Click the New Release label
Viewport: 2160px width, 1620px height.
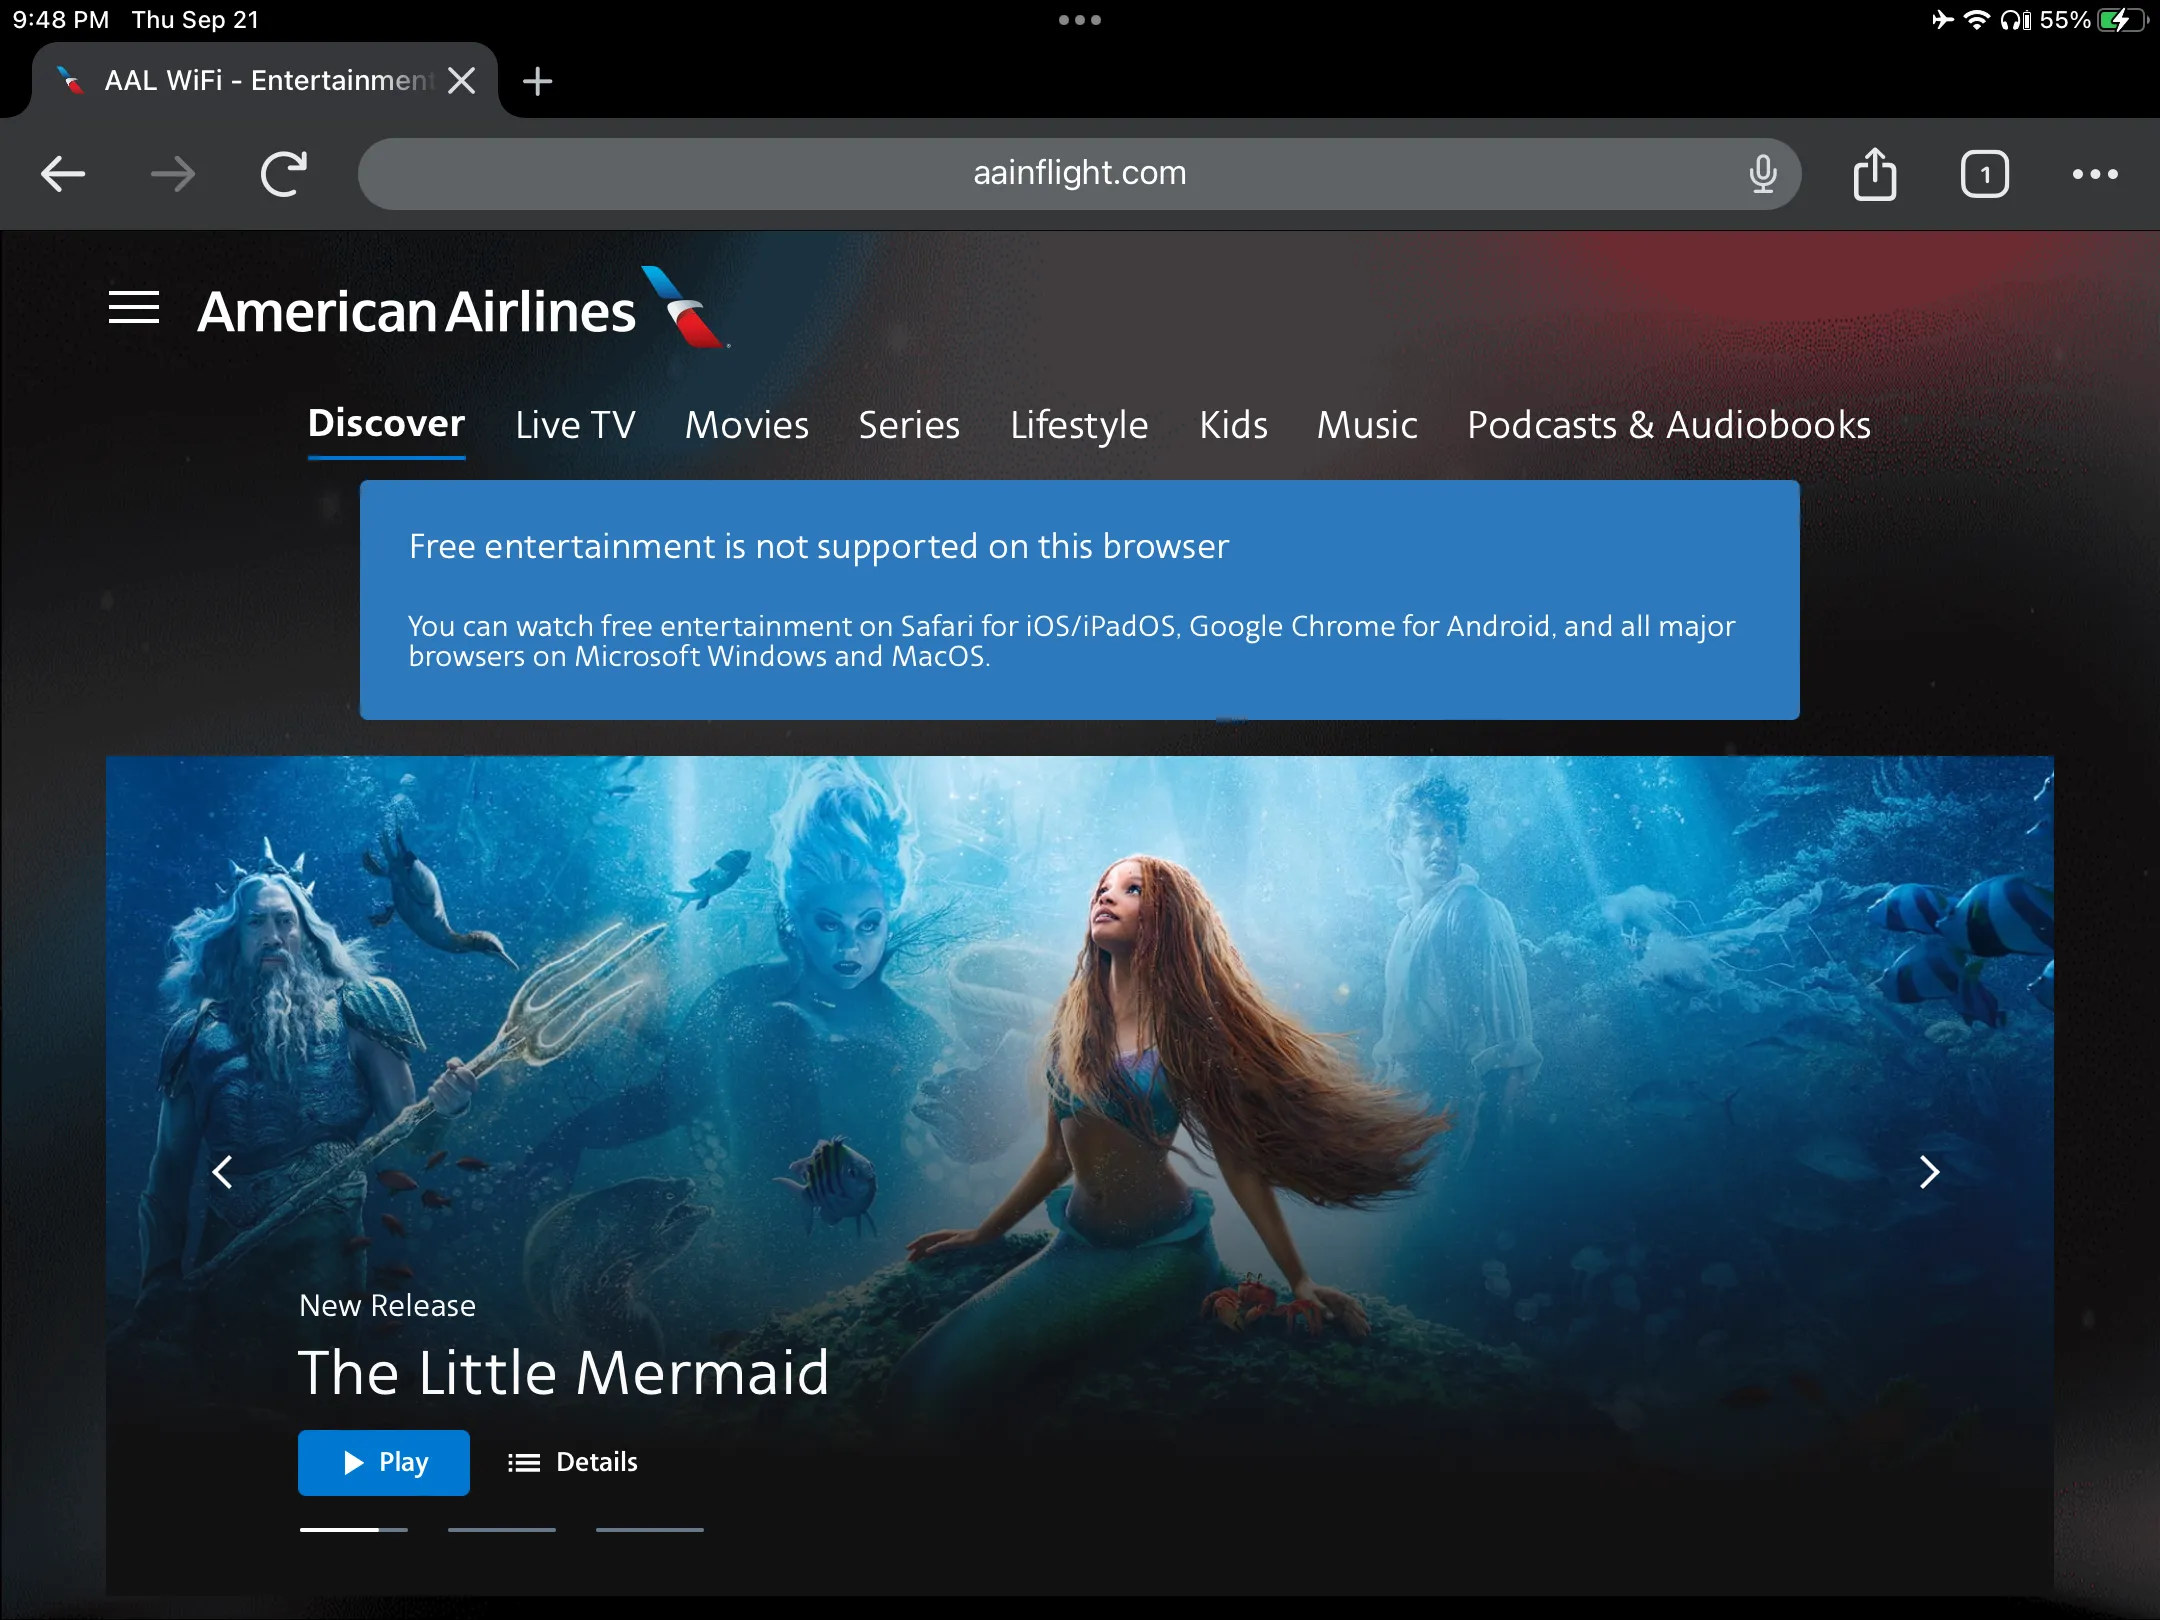click(x=387, y=1306)
